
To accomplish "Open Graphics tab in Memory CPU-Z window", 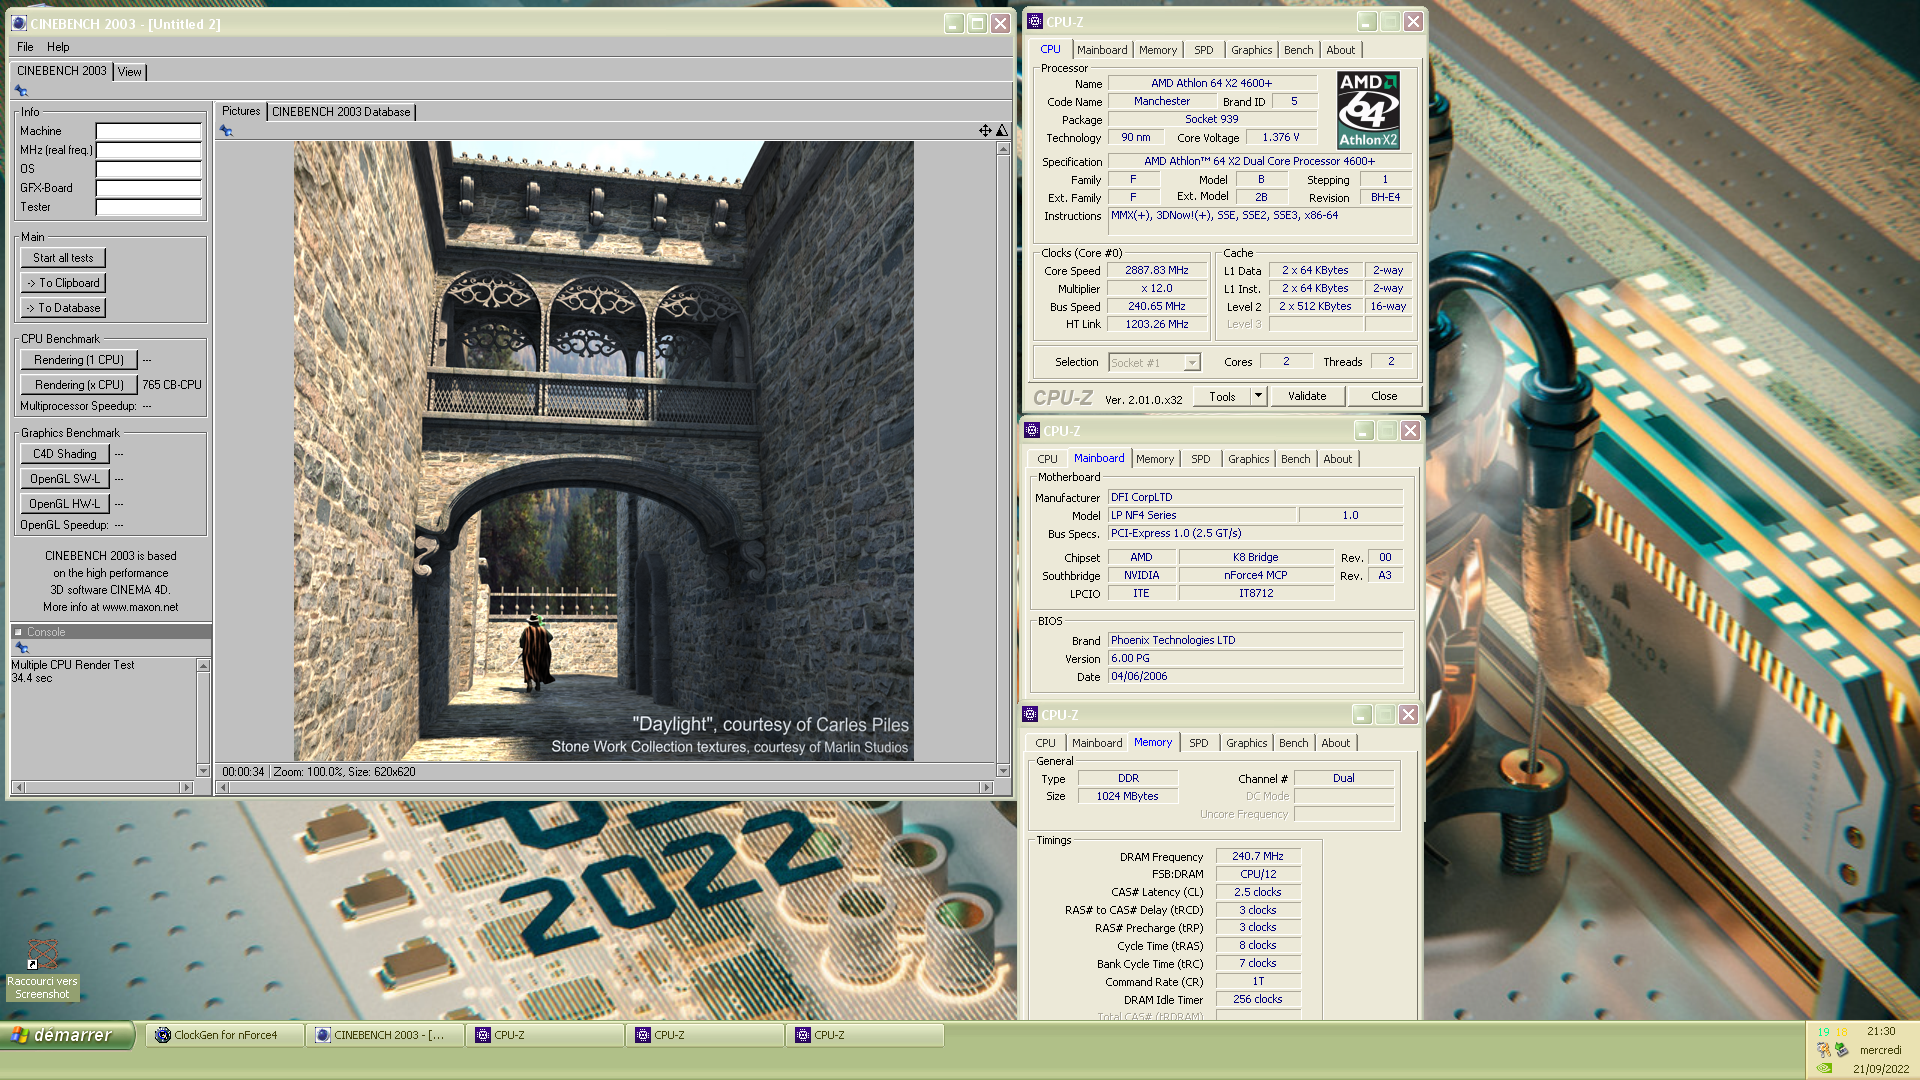I will pyautogui.click(x=1247, y=743).
